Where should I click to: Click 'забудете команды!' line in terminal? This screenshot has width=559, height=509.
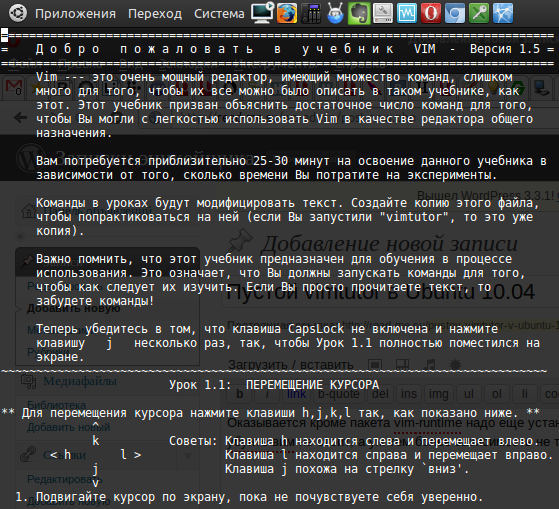pyautogui.click(x=95, y=301)
